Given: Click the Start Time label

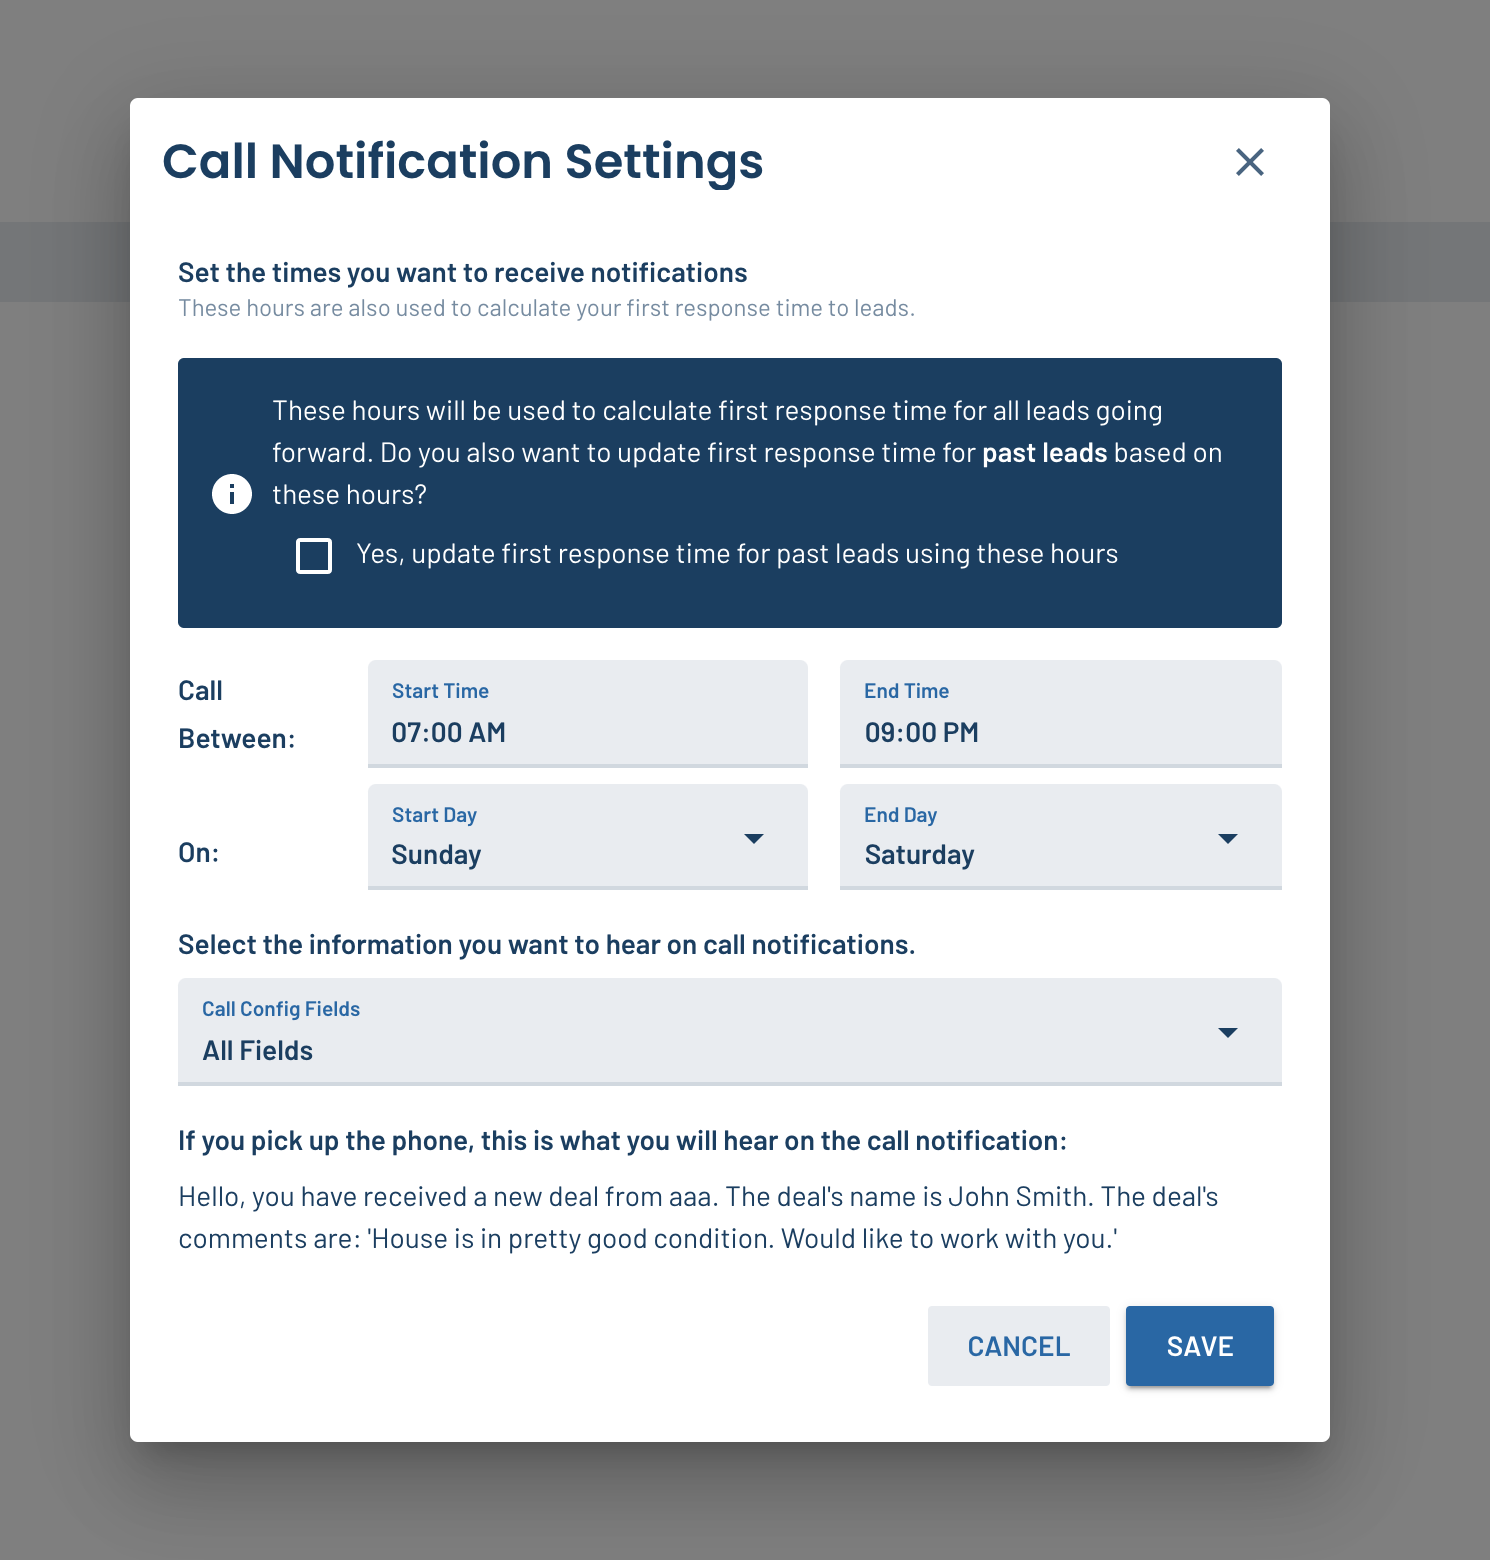Looking at the screenshot, I should tap(440, 691).
